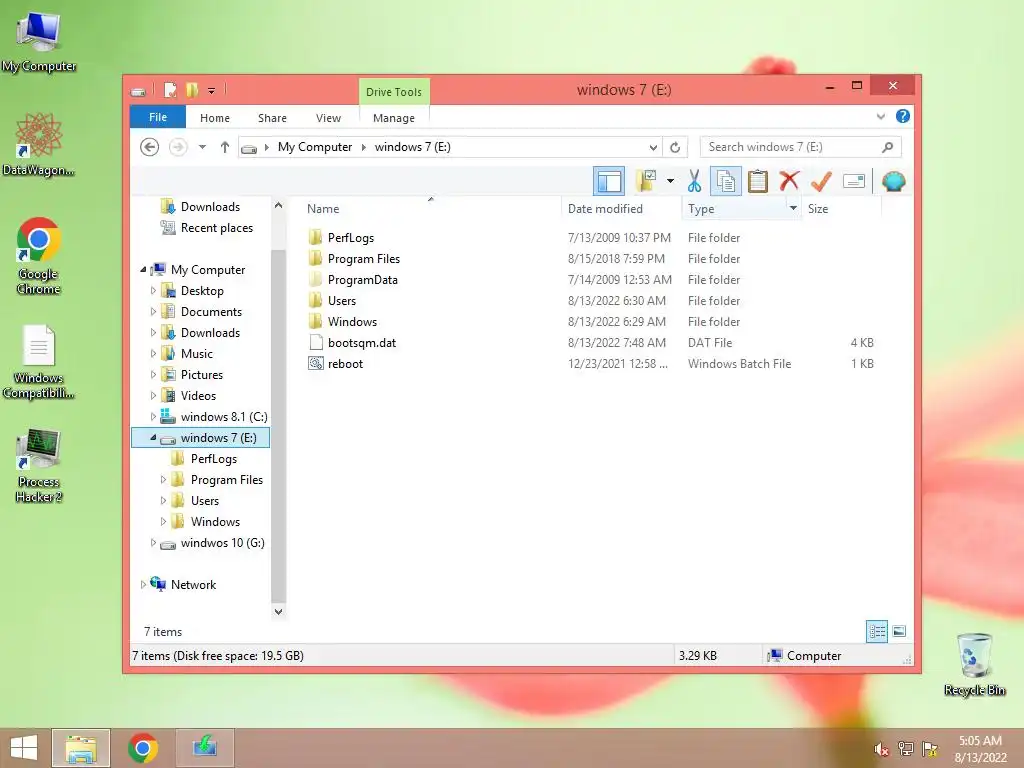This screenshot has width=1024, height=768.
Task: Open the Windows Start button
Action: [x=24, y=748]
